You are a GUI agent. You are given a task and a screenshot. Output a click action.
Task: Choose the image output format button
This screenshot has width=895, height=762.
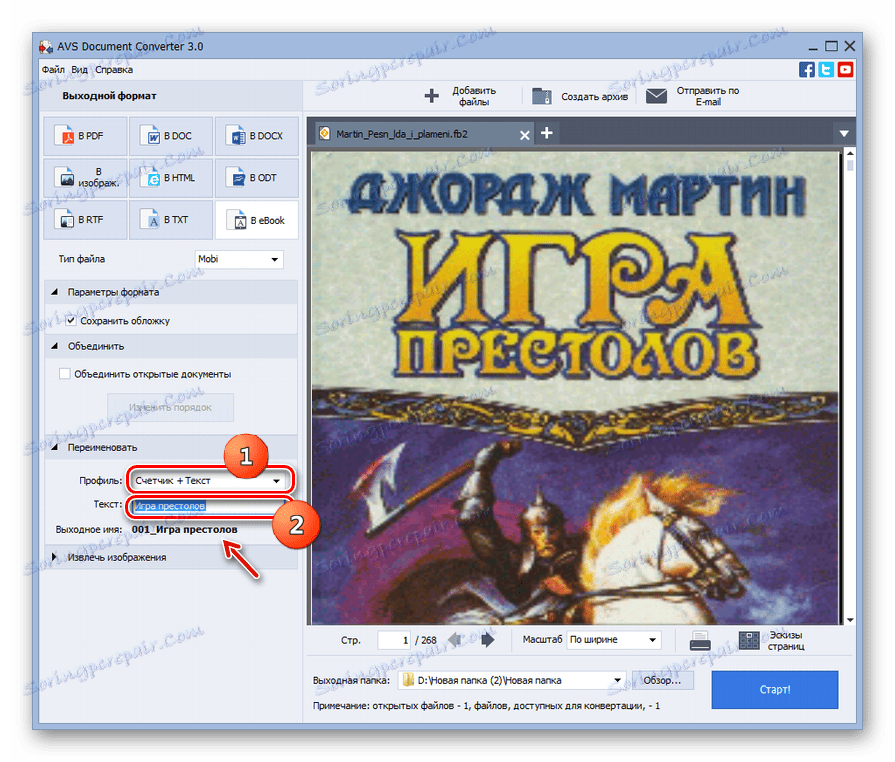[x=85, y=178]
